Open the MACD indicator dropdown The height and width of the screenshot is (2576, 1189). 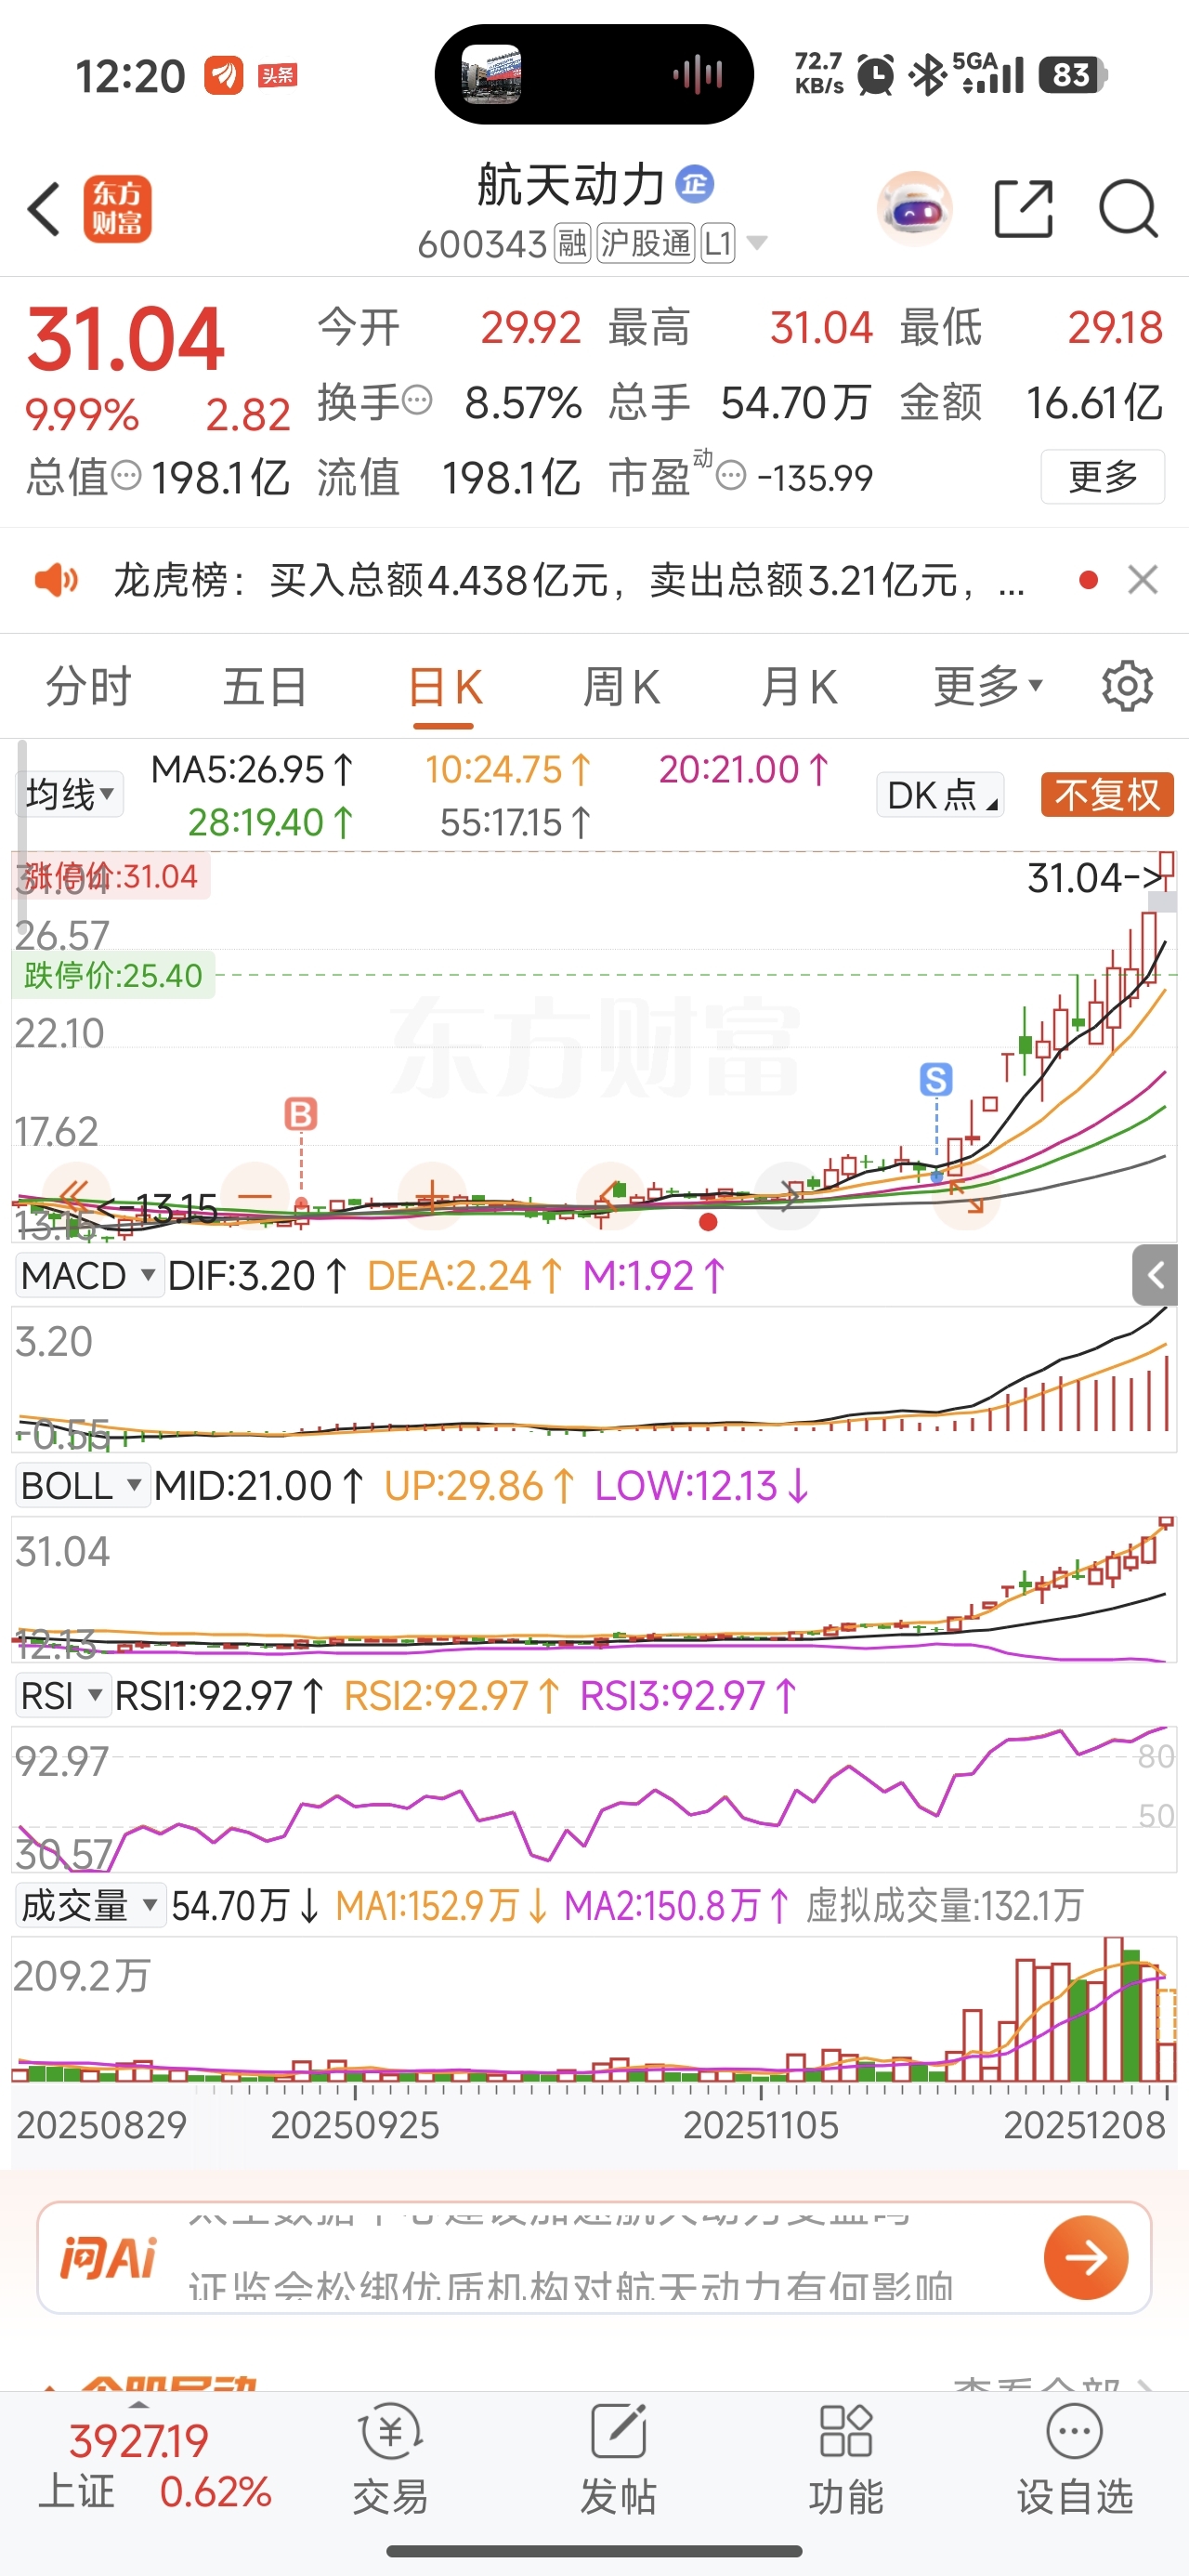coord(89,1275)
